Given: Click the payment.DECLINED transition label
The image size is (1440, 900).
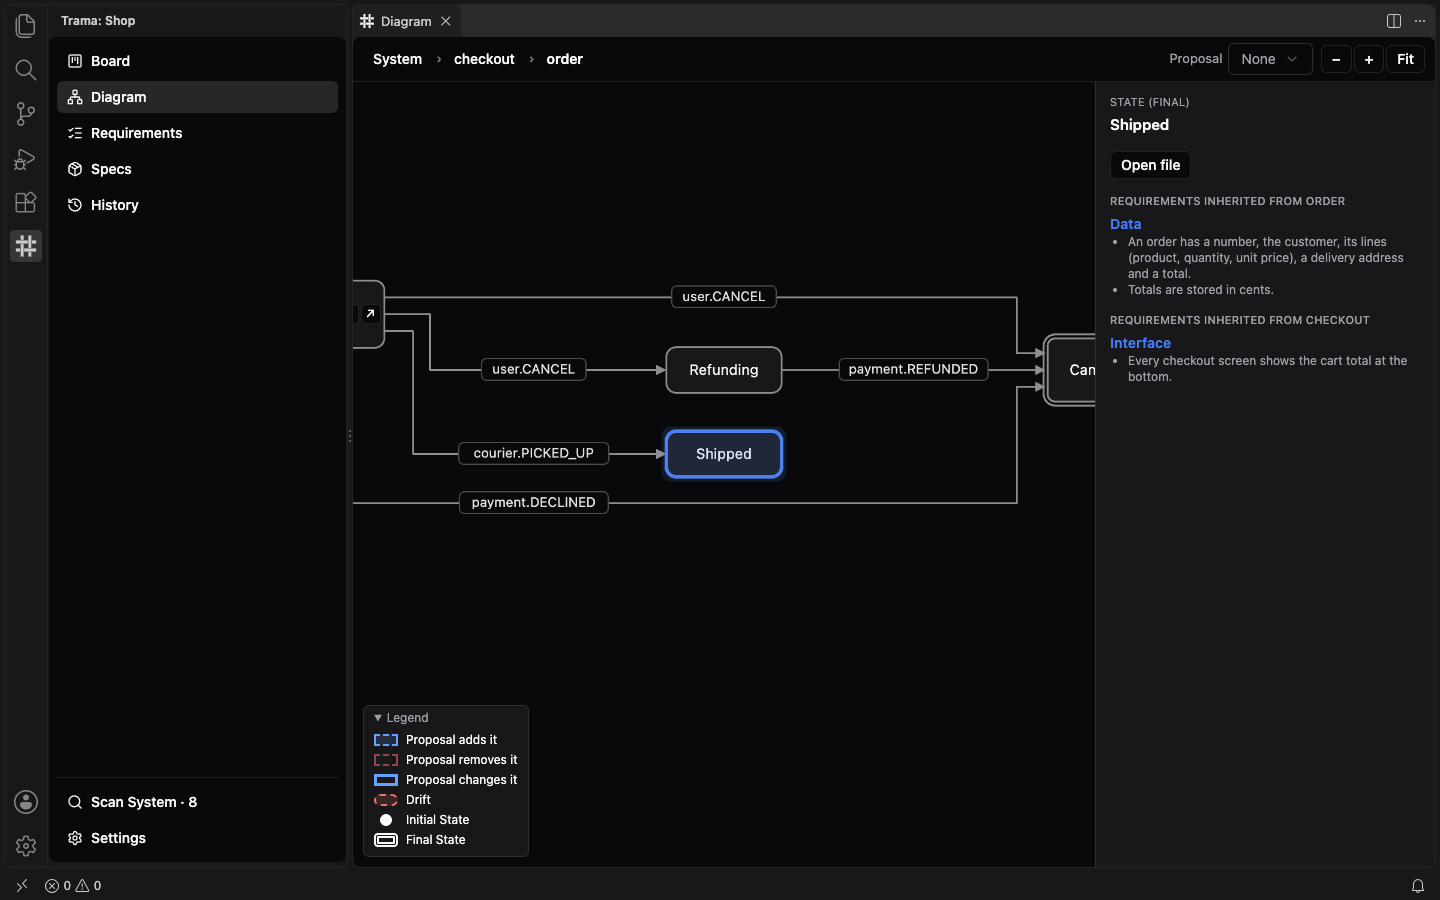Looking at the screenshot, I should [x=534, y=502].
